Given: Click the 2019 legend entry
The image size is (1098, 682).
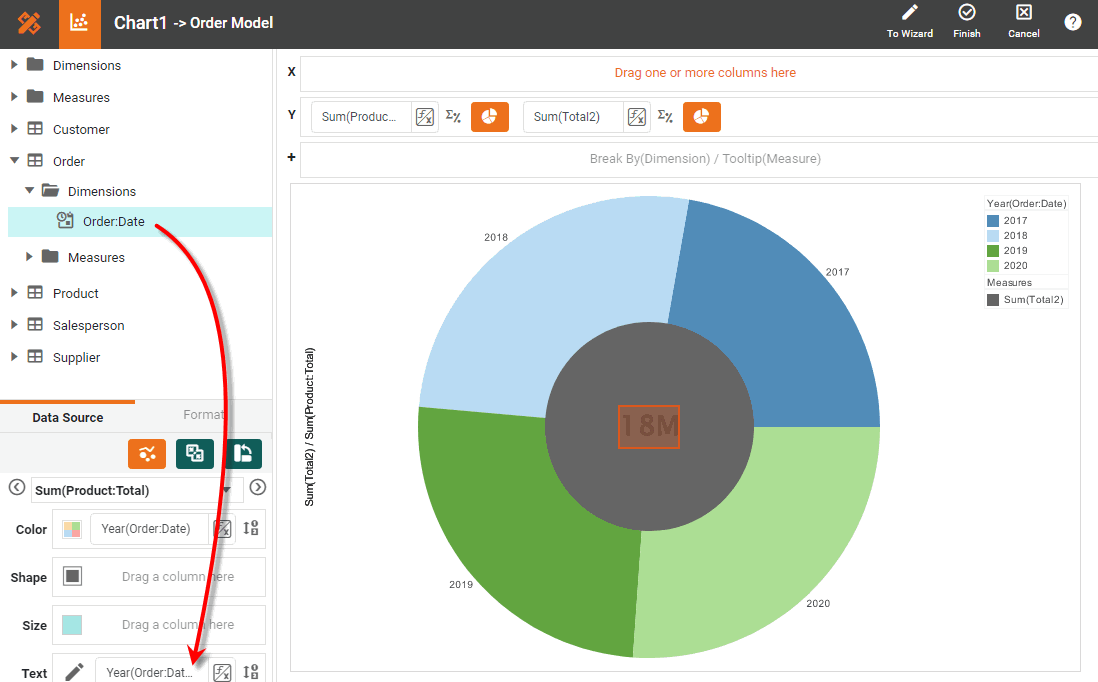Looking at the screenshot, I should point(1014,251).
